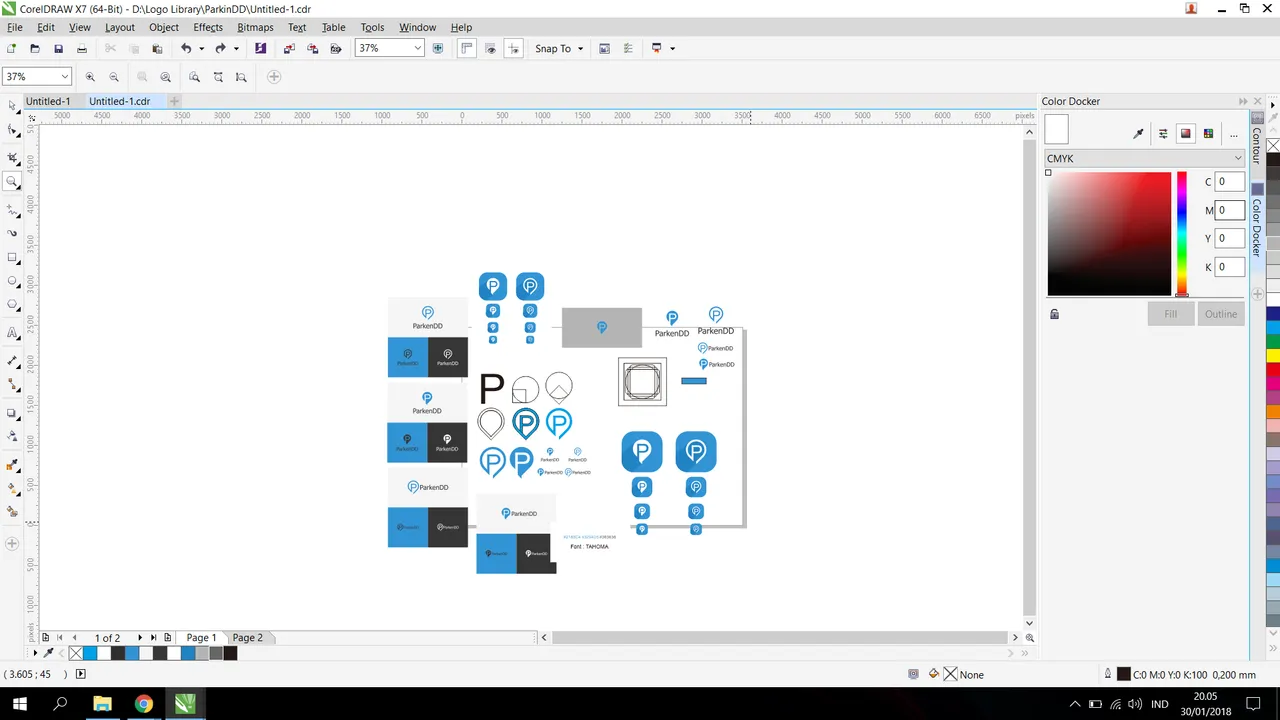
Task: Click the Zoom Out magnifier icon
Action: pyautogui.click(x=114, y=77)
